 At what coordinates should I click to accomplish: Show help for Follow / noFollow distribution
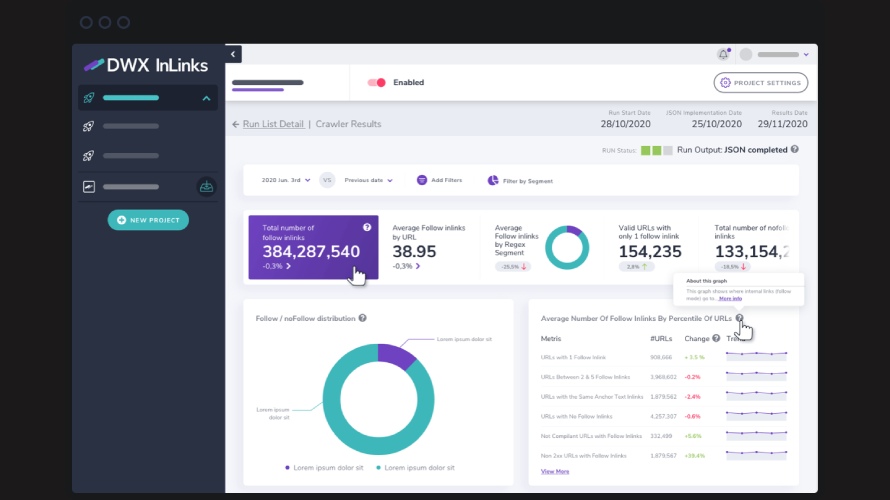coord(362,318)
